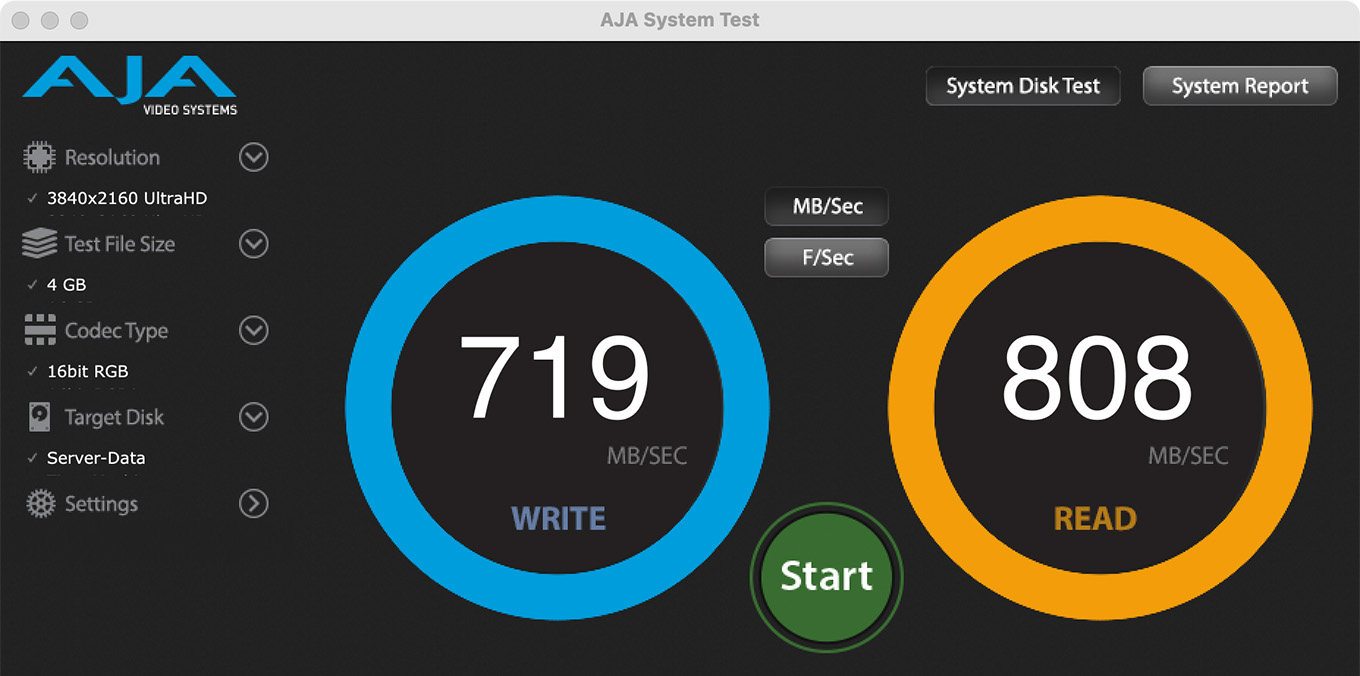
Task: Select the 16bit RGB codec option
Action: [x=88, y=371]
